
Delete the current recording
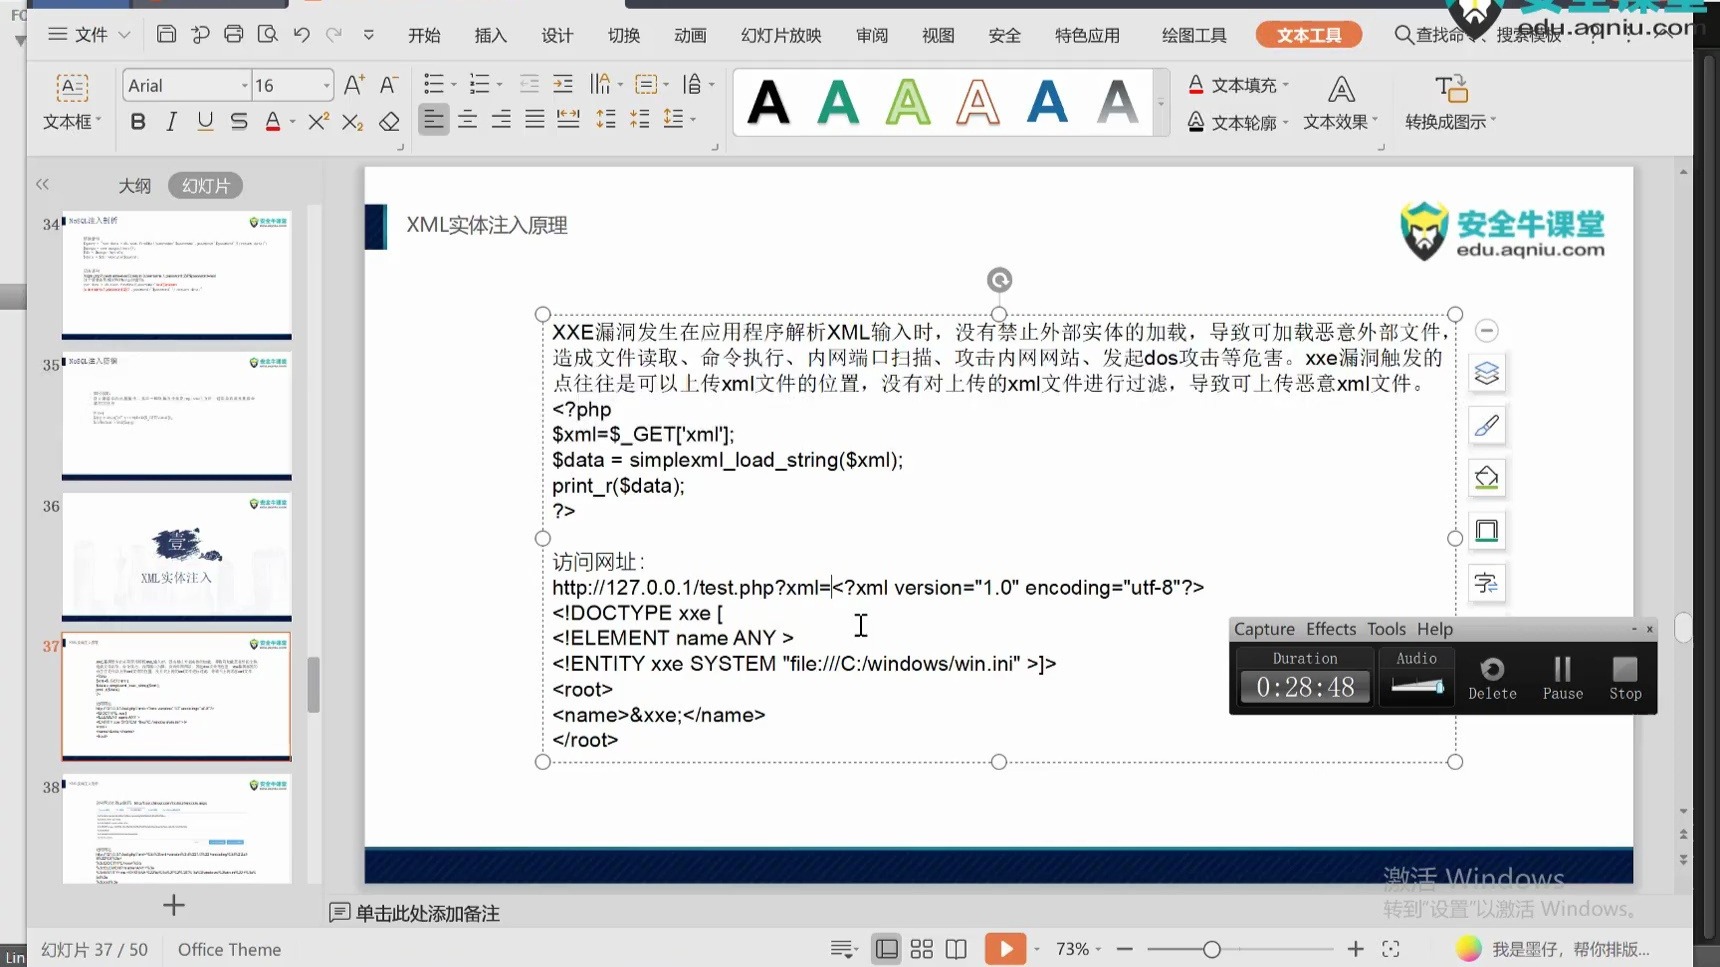coord(1492,676)
